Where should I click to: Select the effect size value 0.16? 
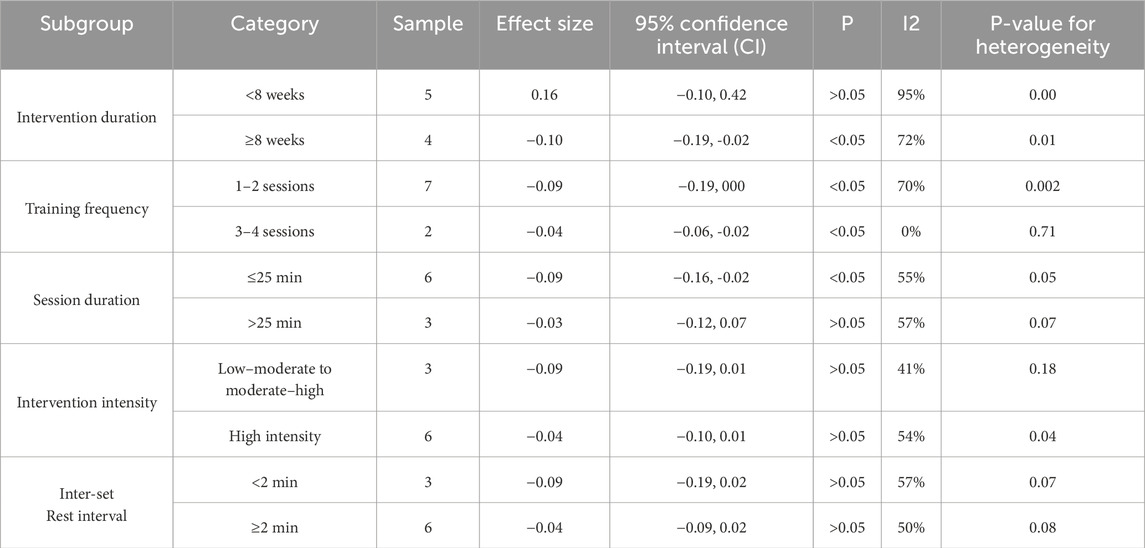(545, 94)
